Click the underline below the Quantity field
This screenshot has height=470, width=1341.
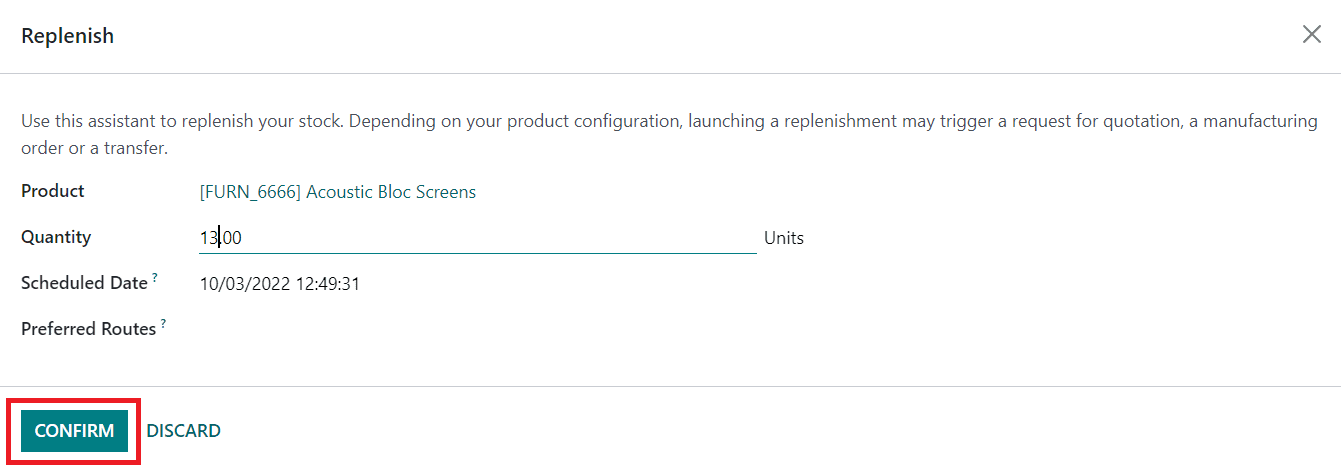point(477,253)
